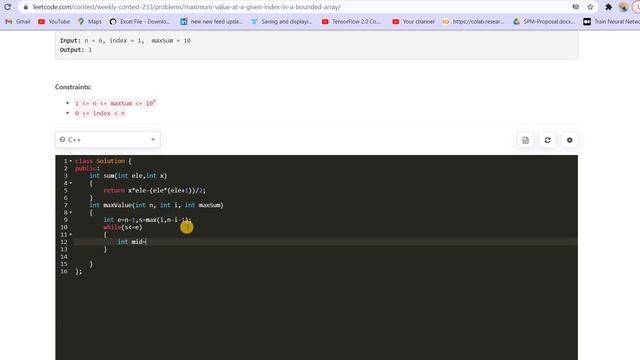Open the SPM-Proposal.docx bookmark
The image size is (640, 360).
pyautogui.click(x=544, y=22)
